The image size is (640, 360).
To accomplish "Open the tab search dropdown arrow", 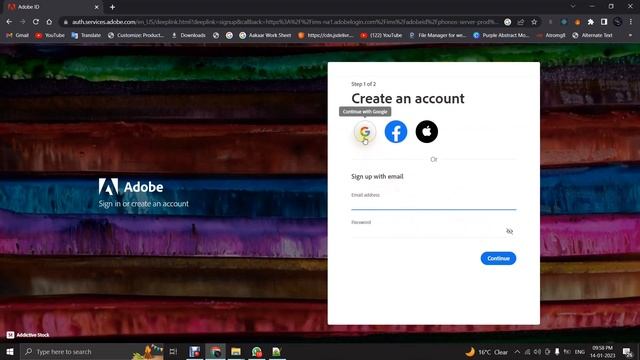I will click(x=573, y=7).
